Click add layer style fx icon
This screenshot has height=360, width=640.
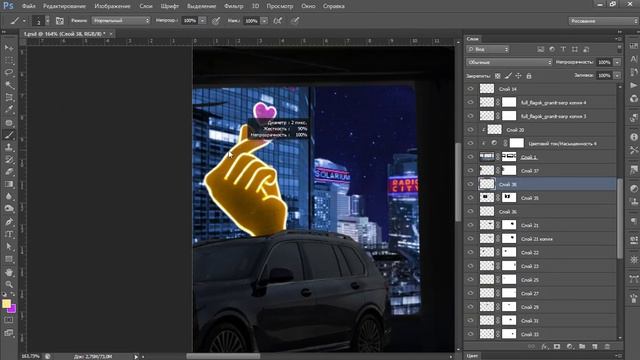544,347
